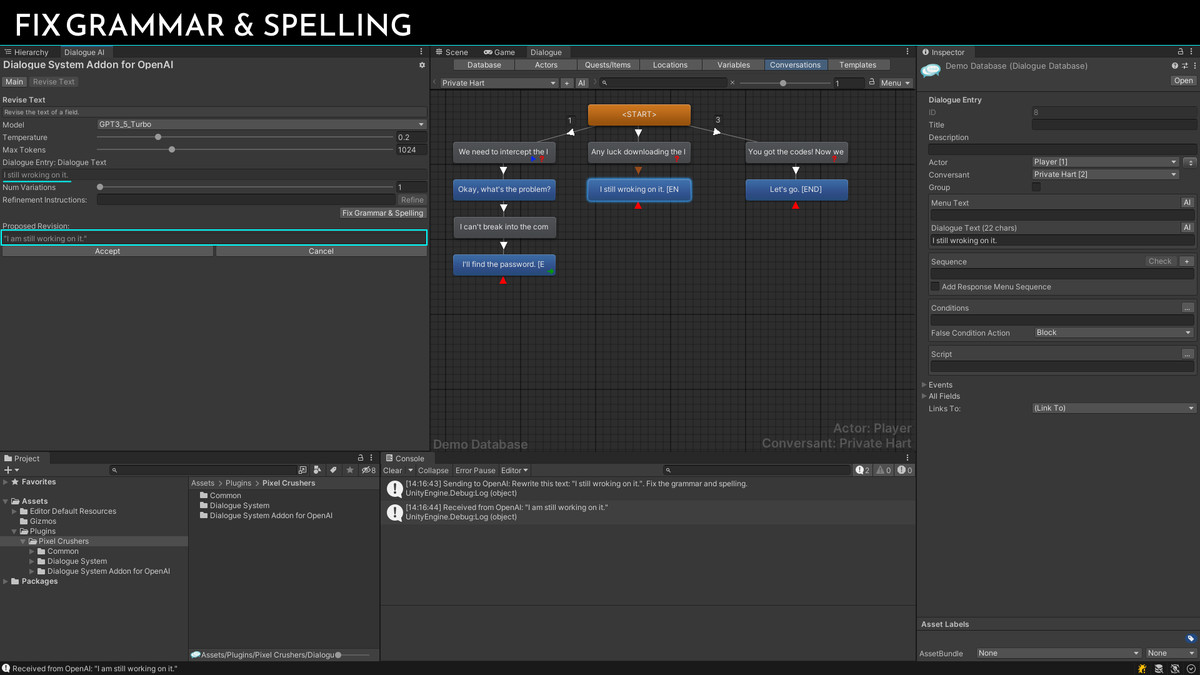Click the Demo Database asset icon

[931, 70]
